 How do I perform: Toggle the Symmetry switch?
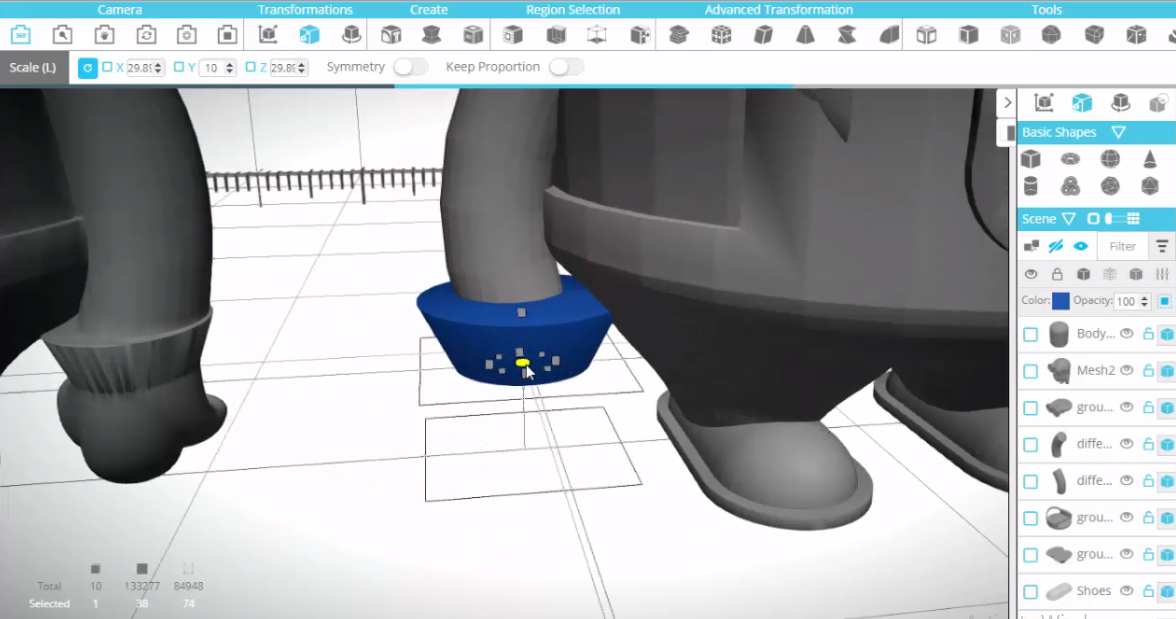click(410, 67)
